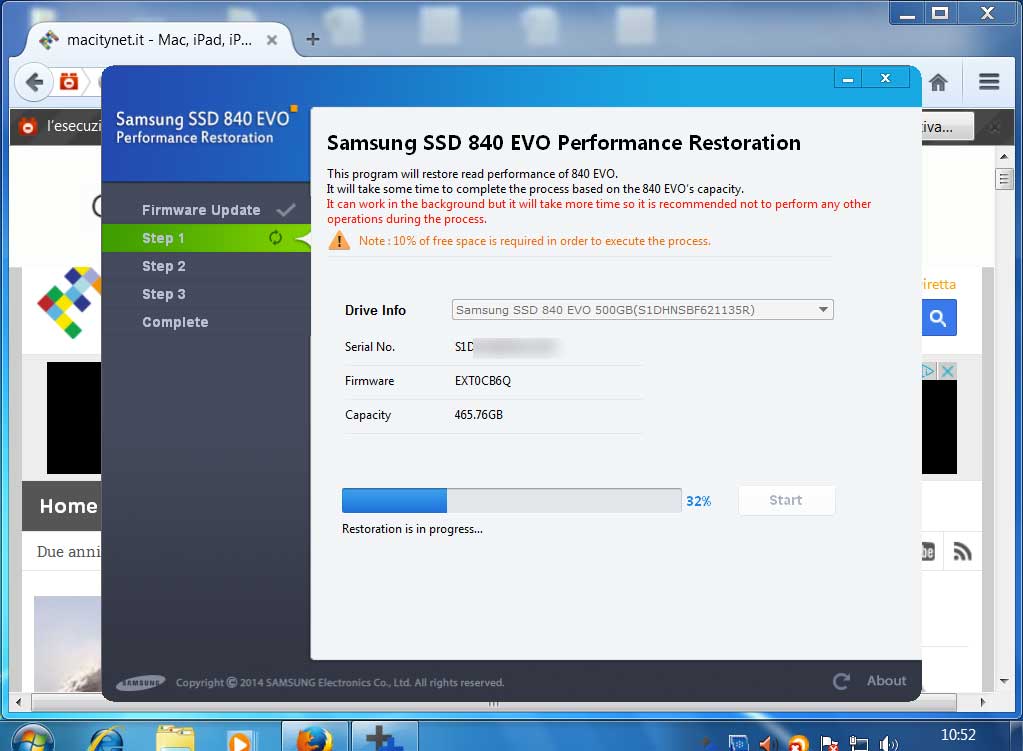Click the volume speaker tray icon

[x=888, y=743]
